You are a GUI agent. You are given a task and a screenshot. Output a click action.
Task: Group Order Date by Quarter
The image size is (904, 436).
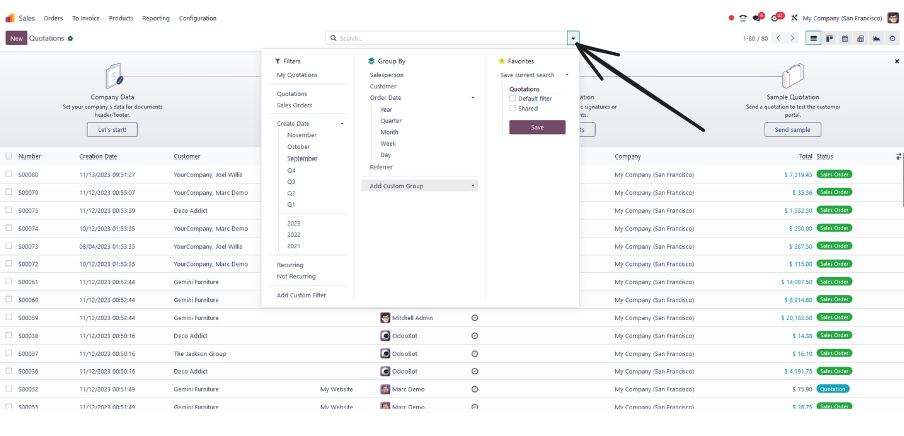tap(391, 121)
